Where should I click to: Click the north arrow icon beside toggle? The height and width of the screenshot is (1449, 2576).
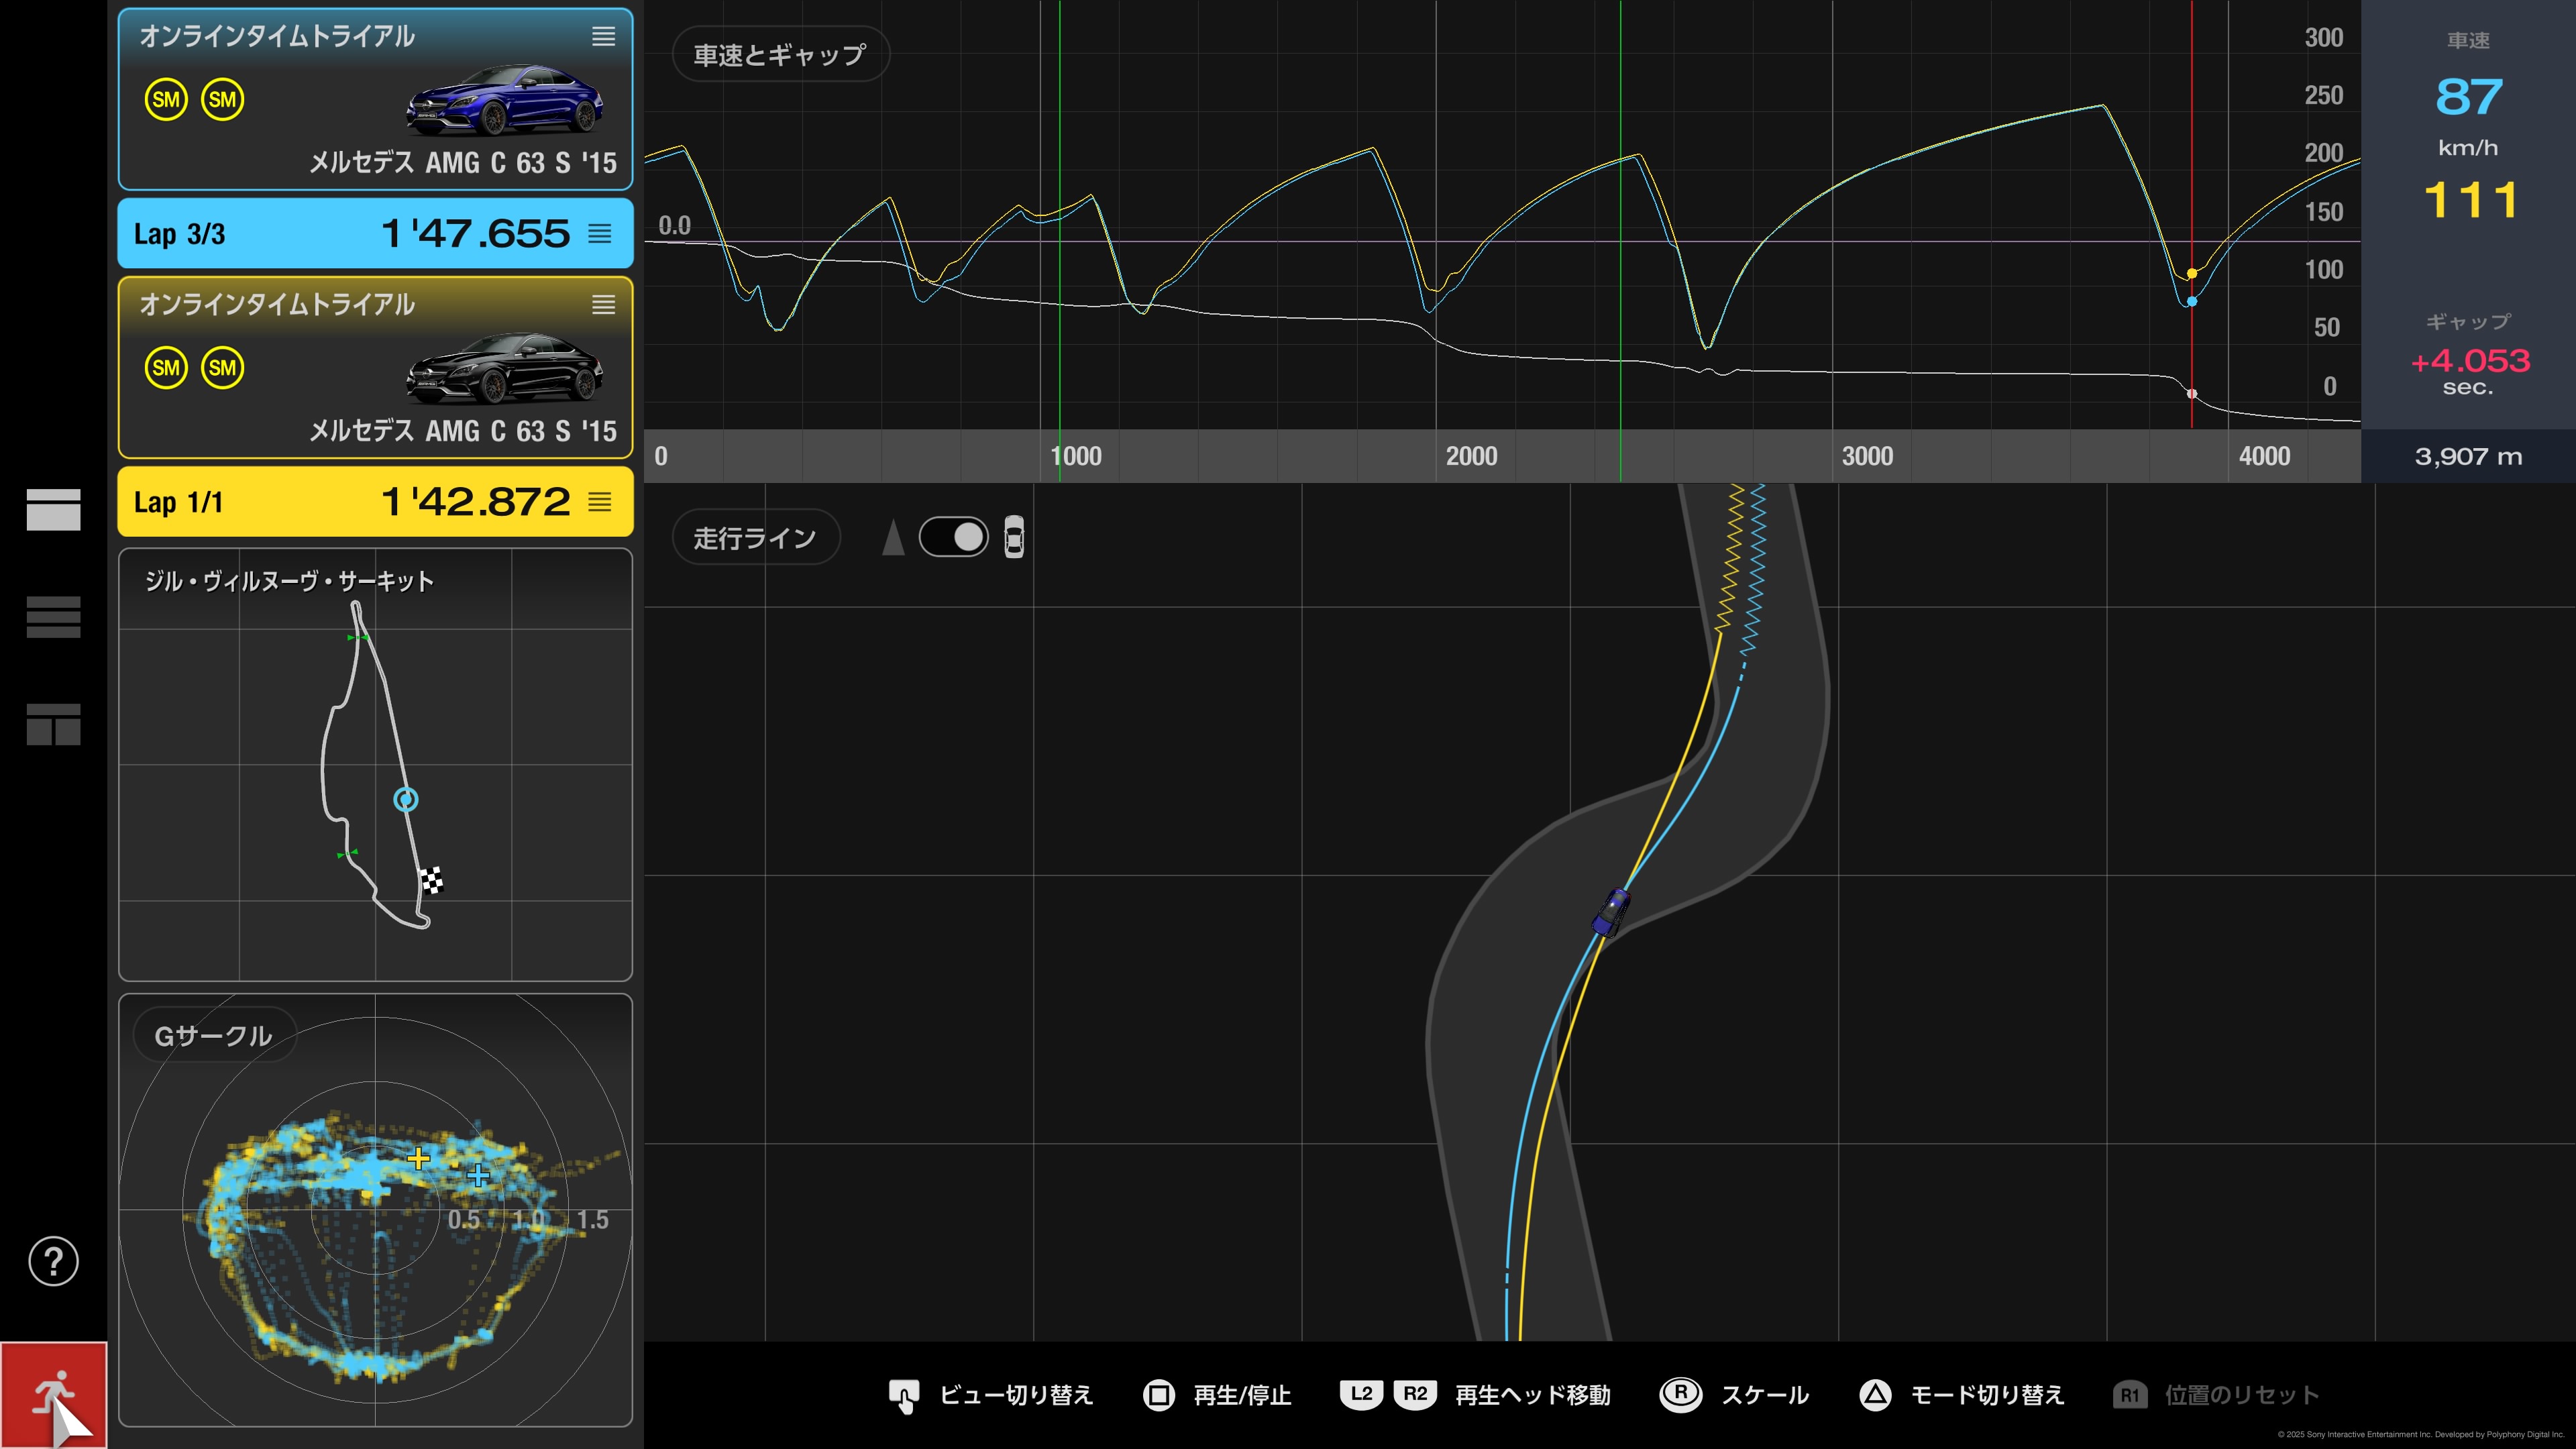pos(893,537)
